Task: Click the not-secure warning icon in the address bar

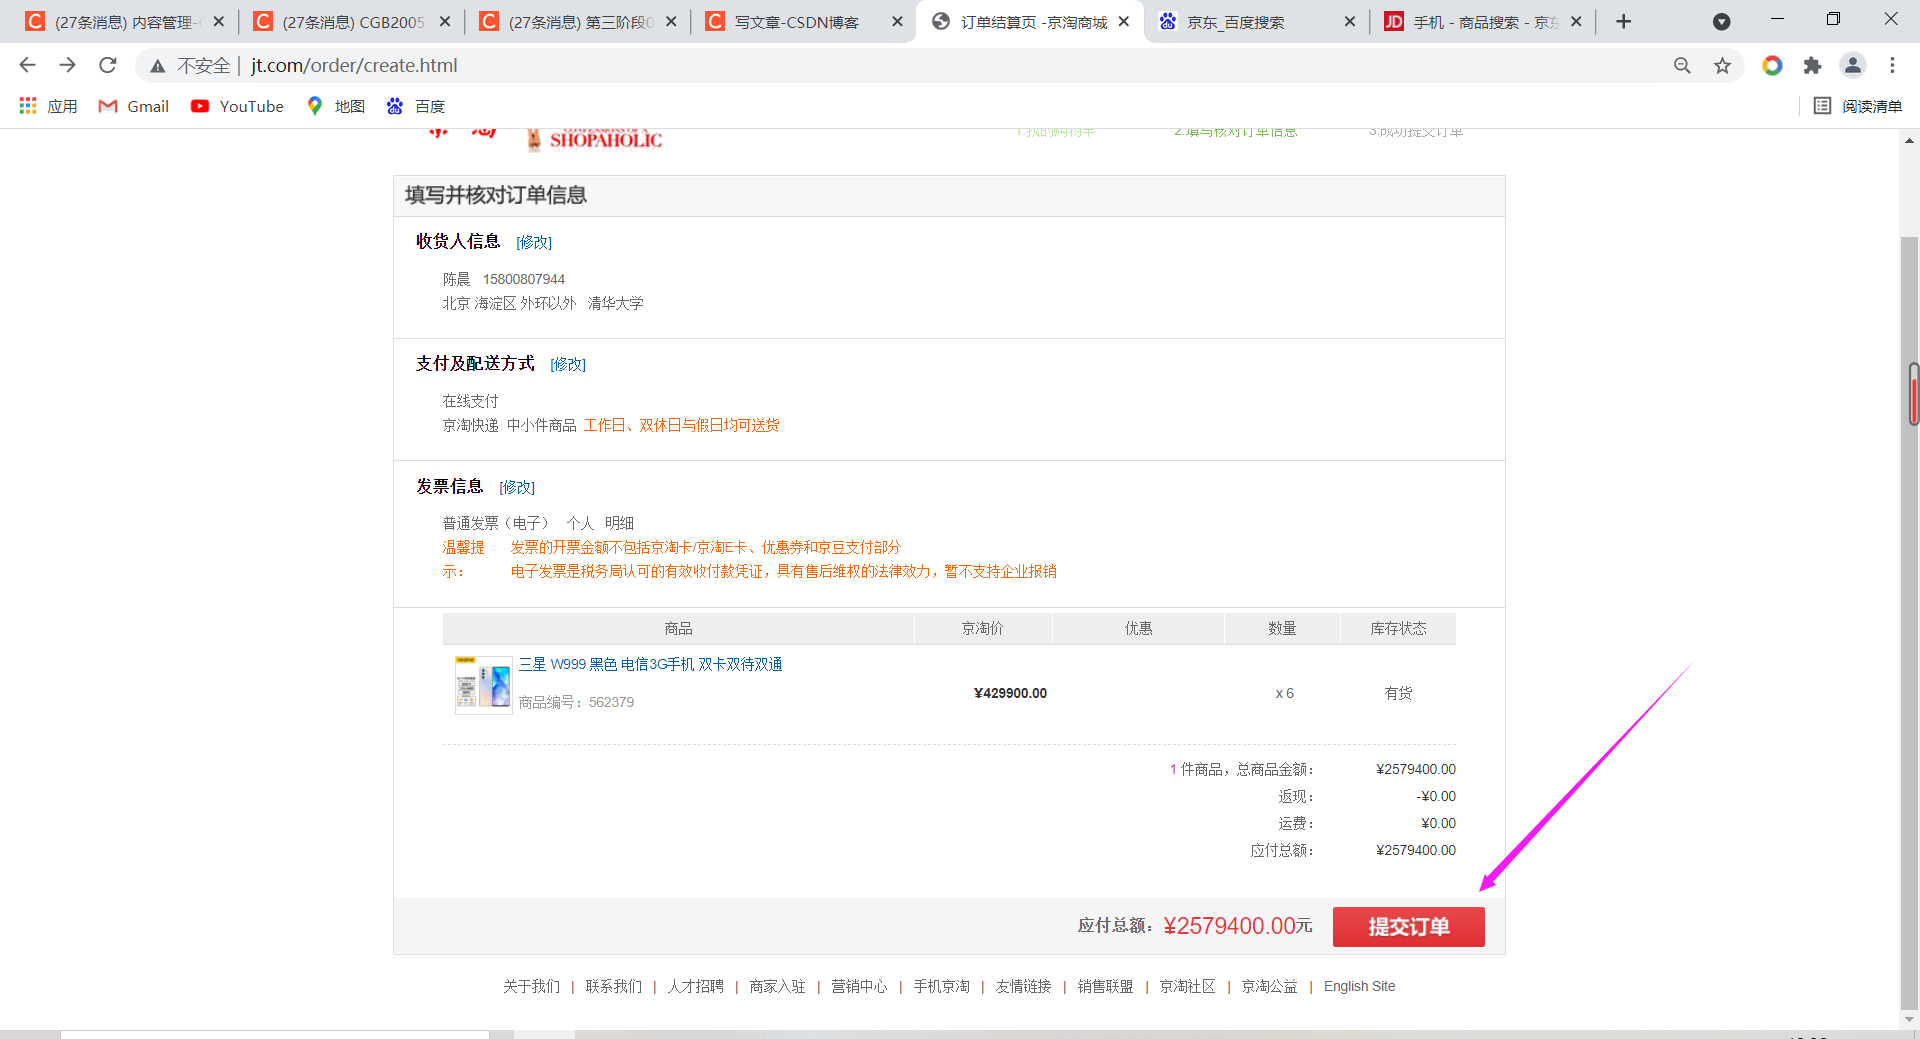Action: pos(157,66)
